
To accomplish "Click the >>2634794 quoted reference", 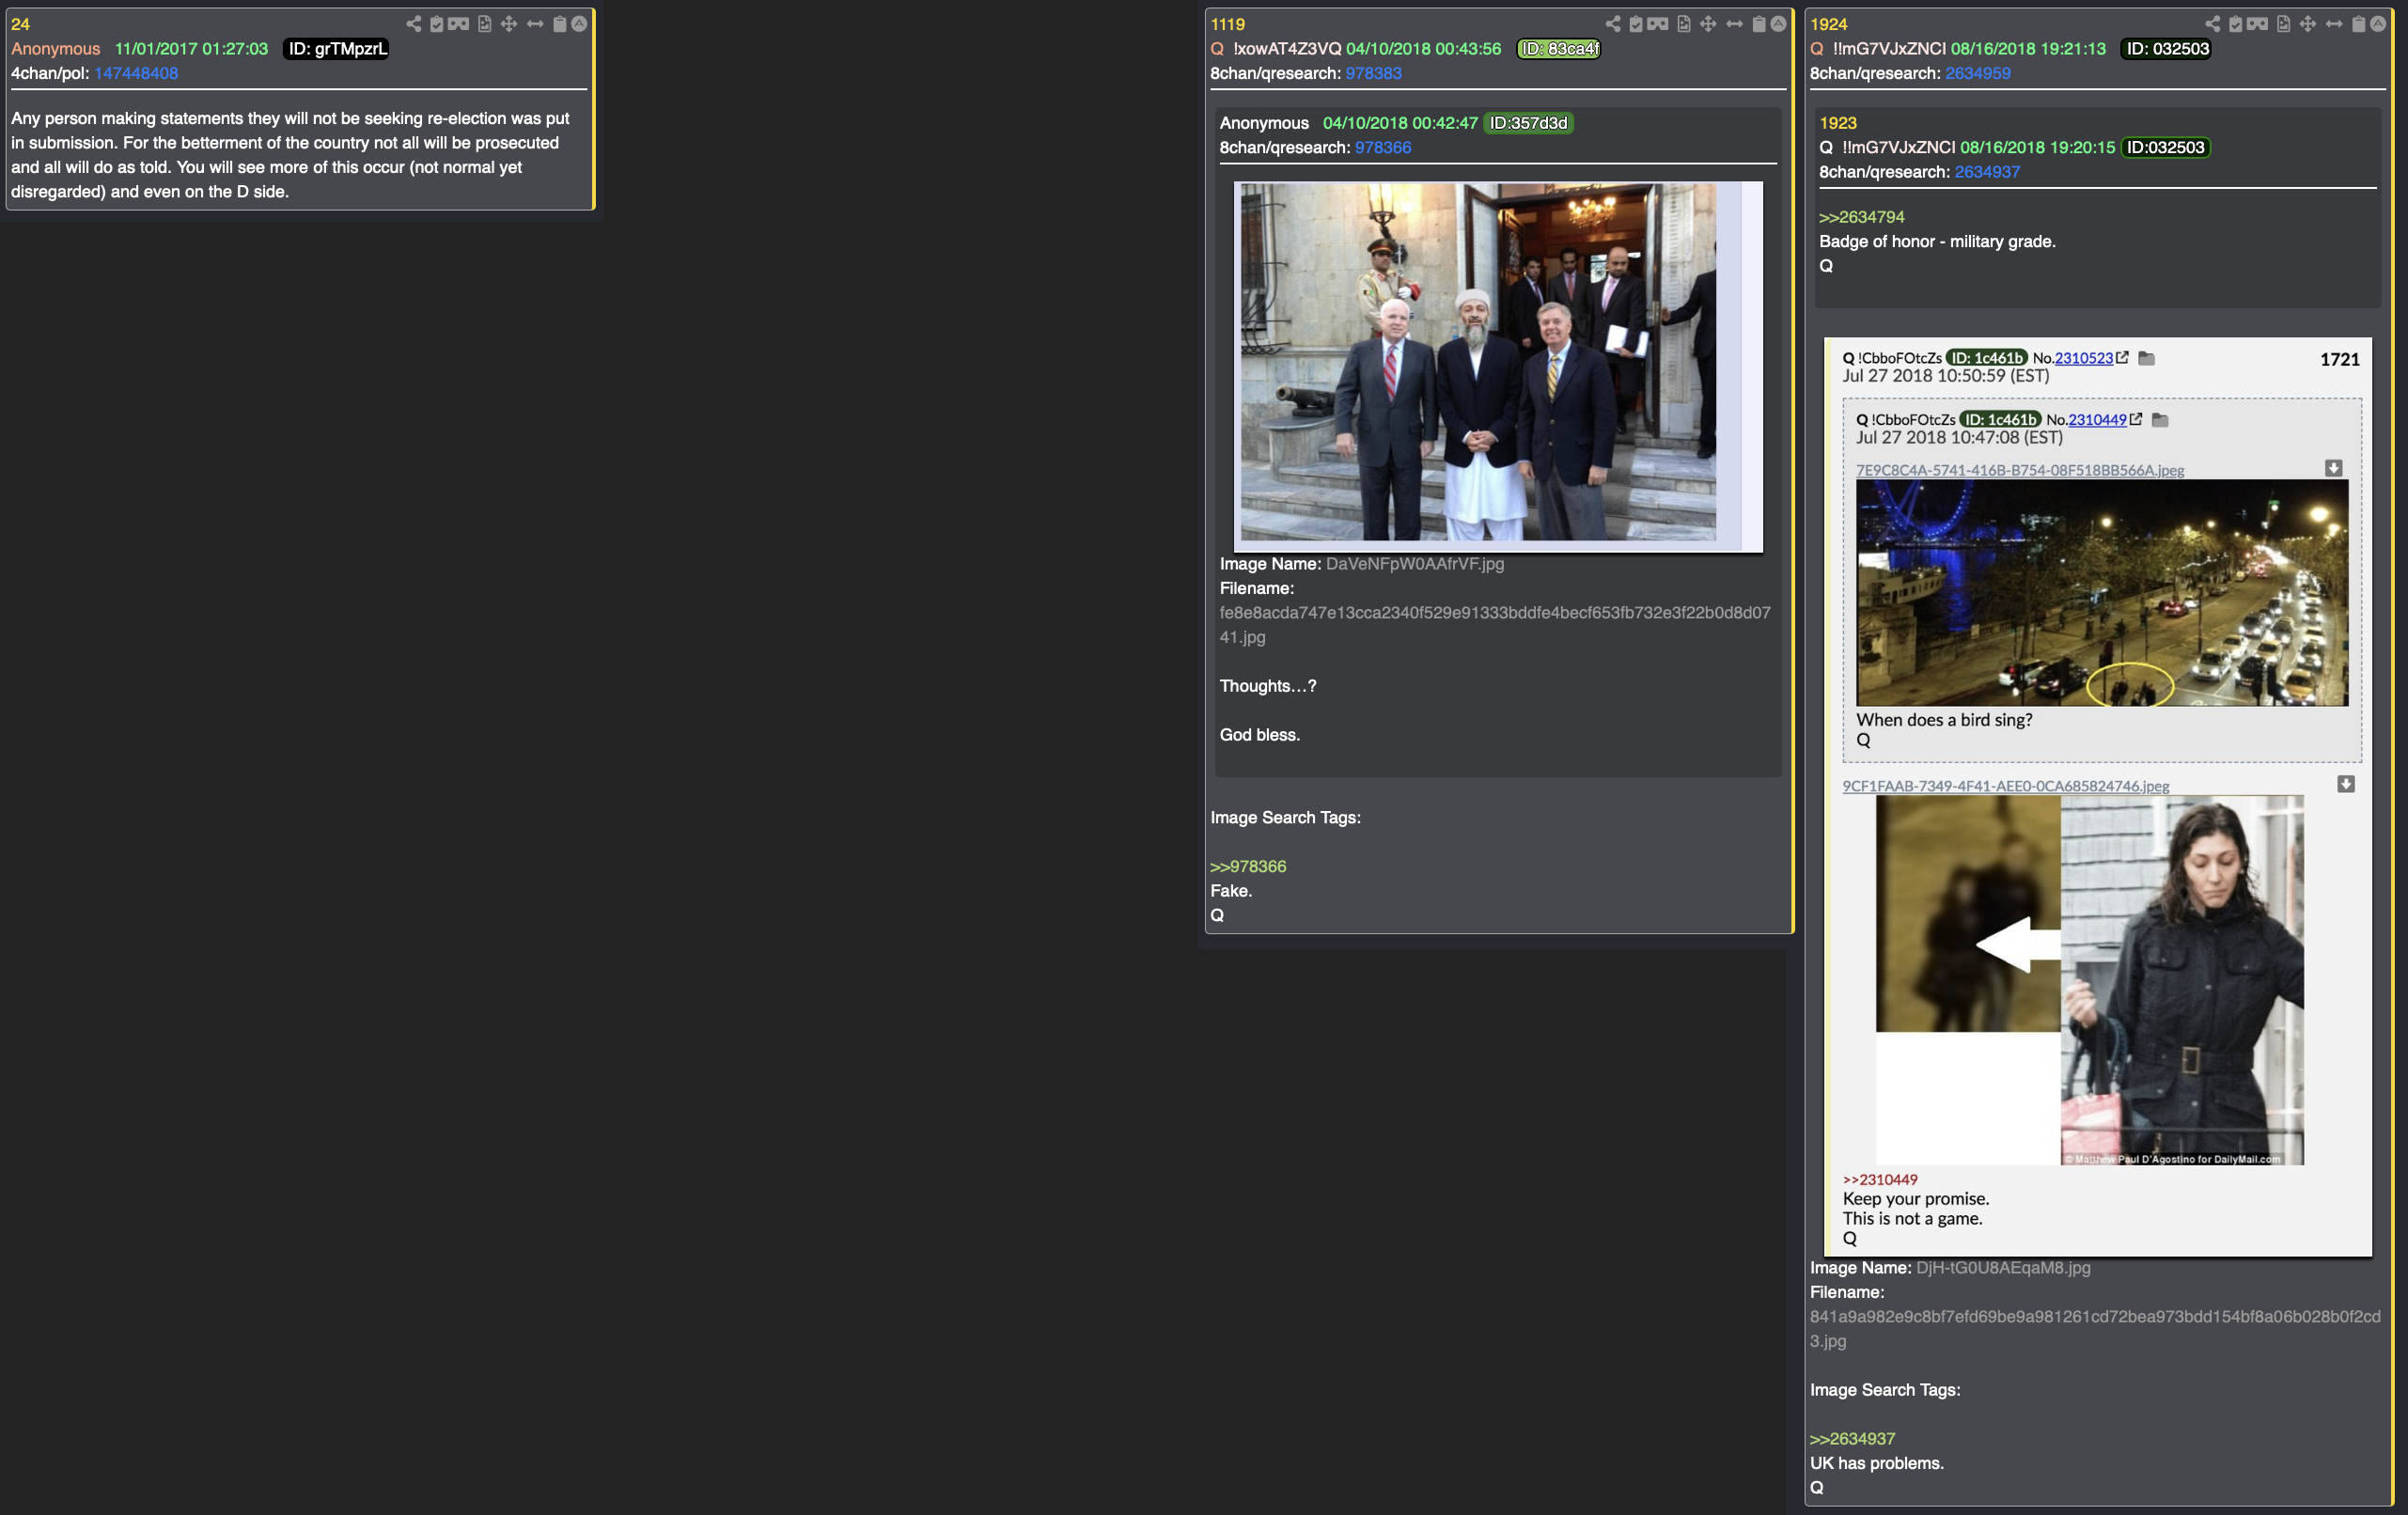I will (1861, 217).
